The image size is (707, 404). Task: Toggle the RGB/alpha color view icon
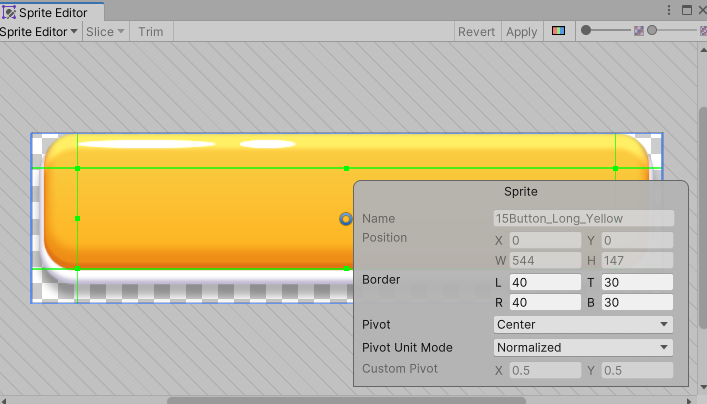coord(558,31)
